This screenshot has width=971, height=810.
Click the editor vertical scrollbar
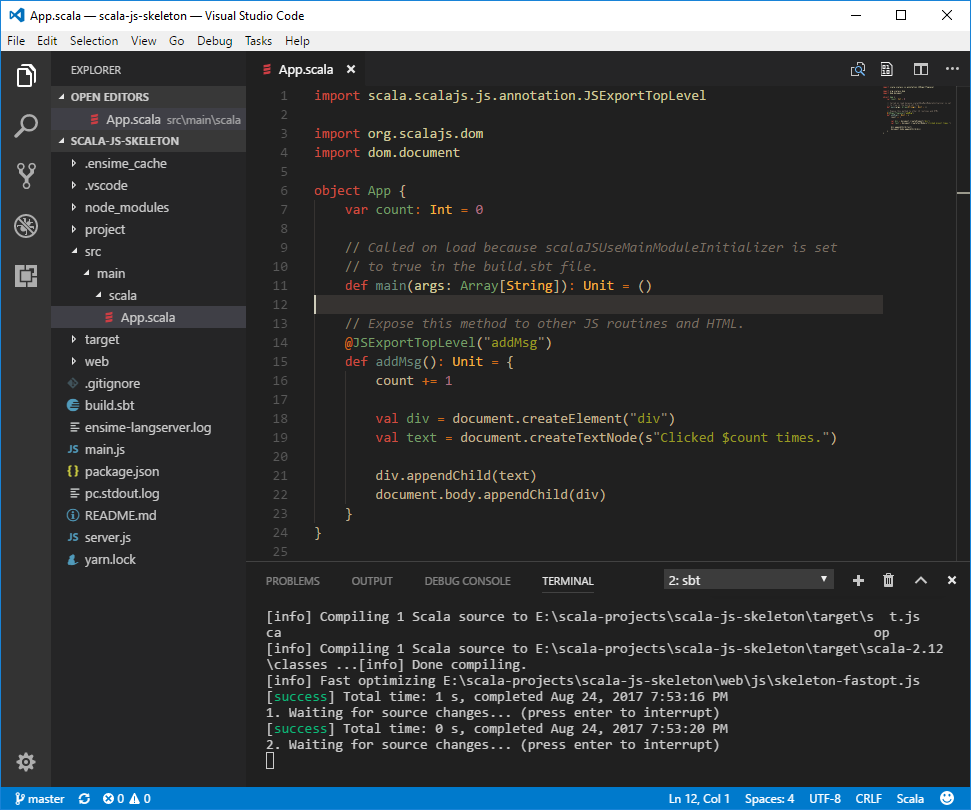click(x=963, y=322)
